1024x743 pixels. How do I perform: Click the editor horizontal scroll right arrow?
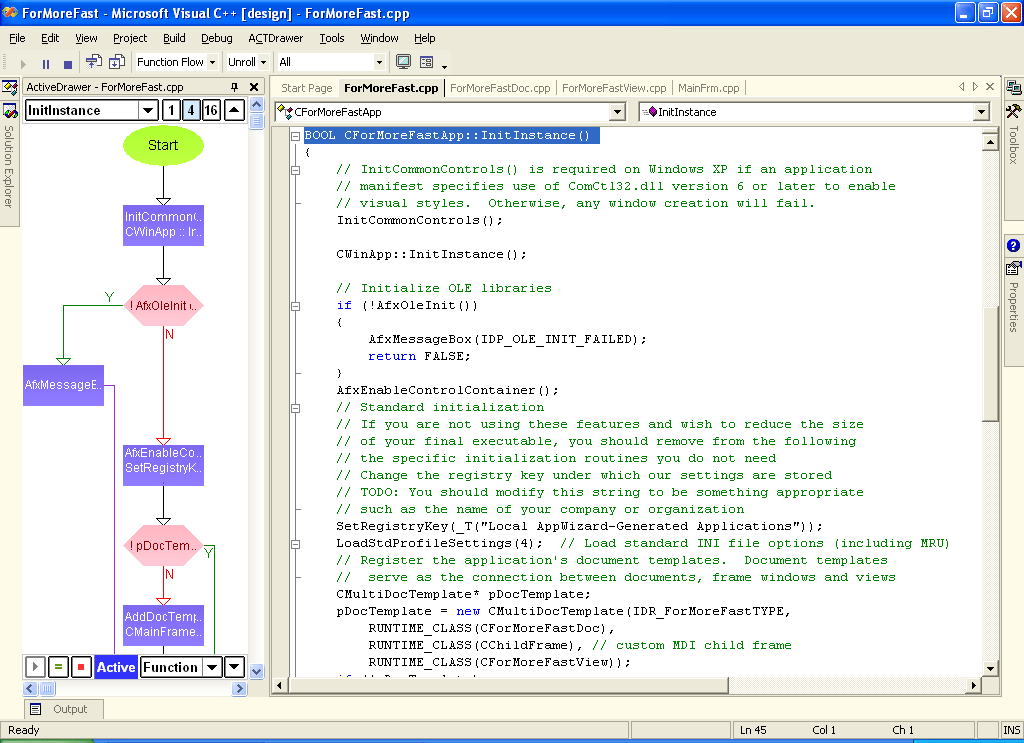tap(974, 686)
